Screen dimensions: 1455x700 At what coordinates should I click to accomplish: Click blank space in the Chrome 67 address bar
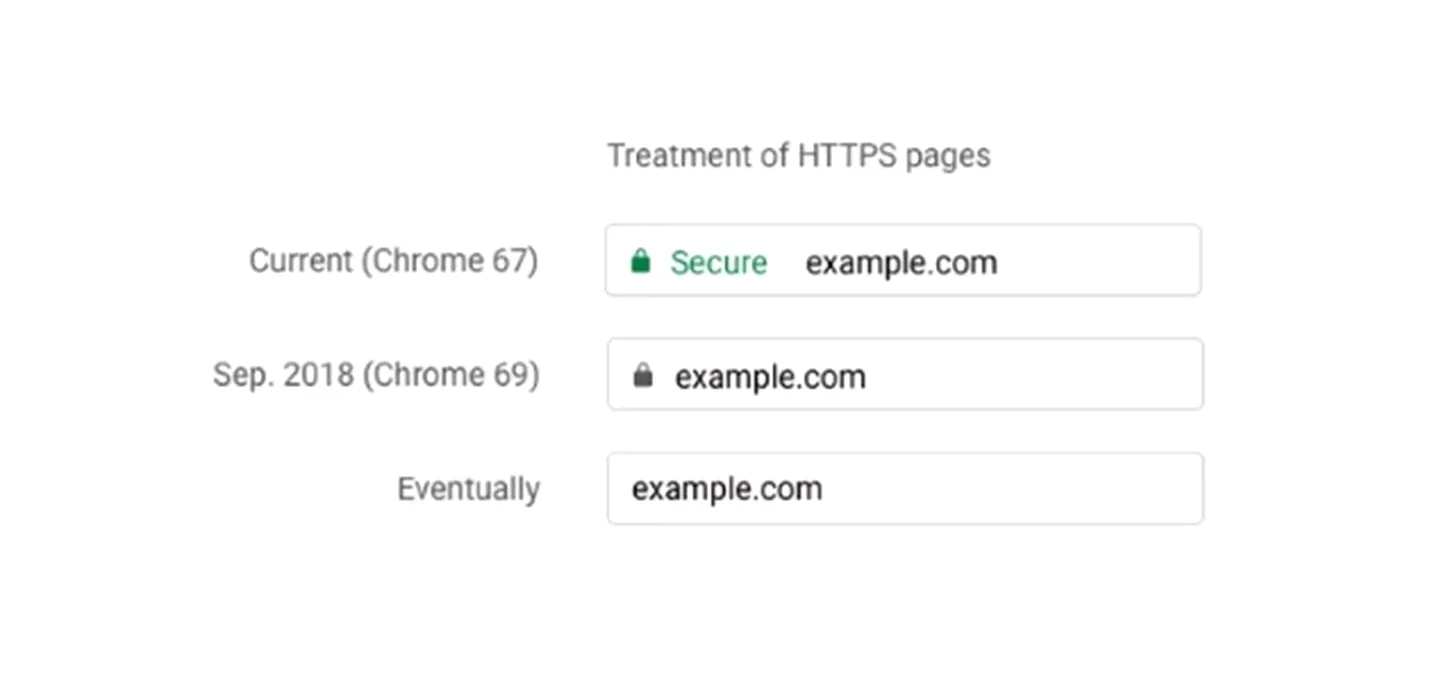[x=1098, y=261]
